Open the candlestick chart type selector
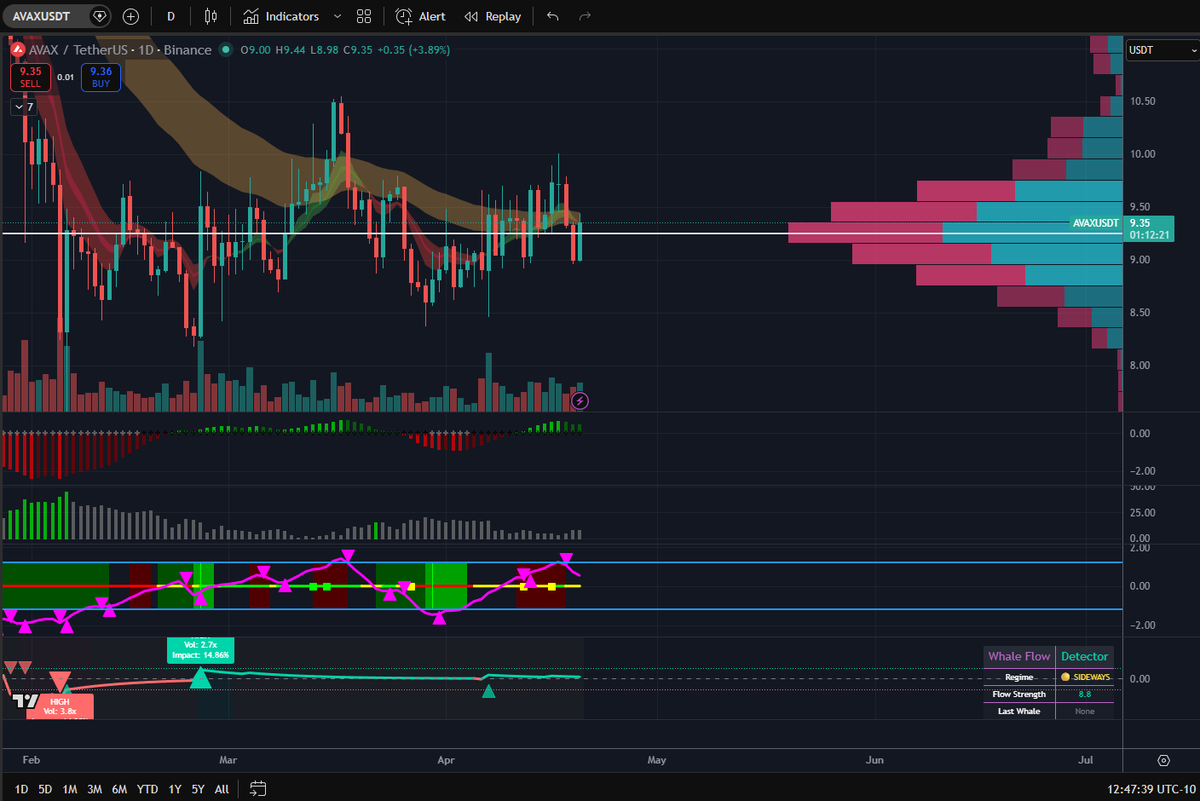The height and width of the screenshot is (801, 1200). coord(210,16)
